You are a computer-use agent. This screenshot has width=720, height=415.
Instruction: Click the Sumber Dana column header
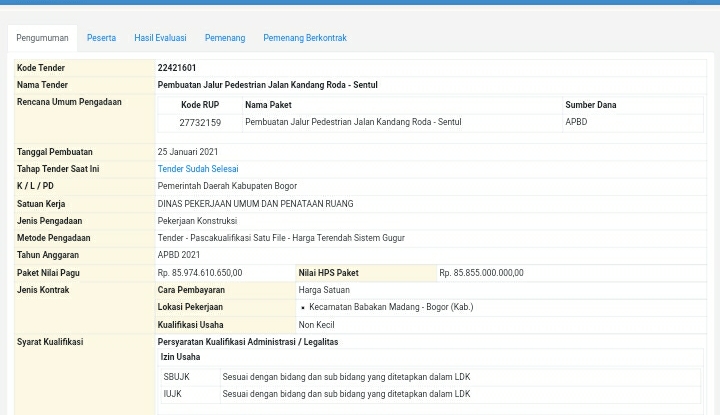click(590, 105)
